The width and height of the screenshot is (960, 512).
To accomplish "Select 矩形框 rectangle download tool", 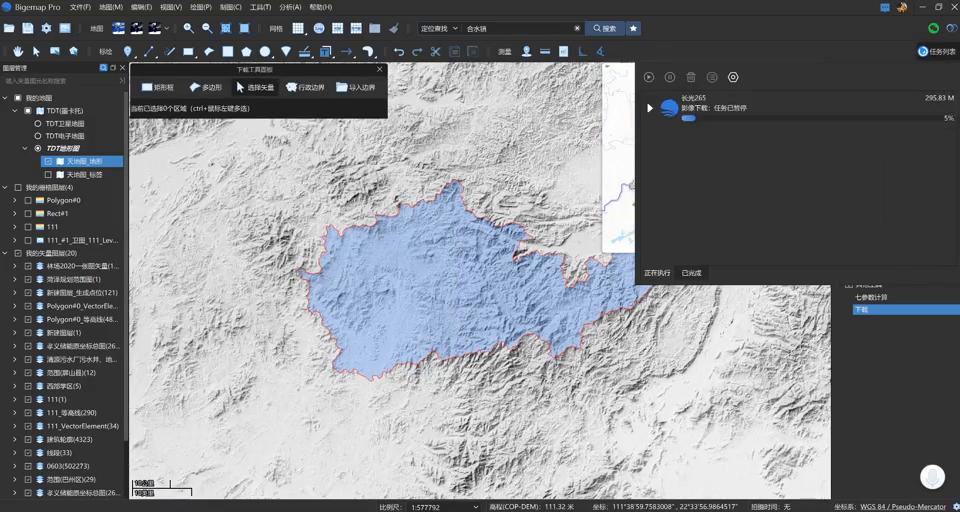I will click(158, 87).
